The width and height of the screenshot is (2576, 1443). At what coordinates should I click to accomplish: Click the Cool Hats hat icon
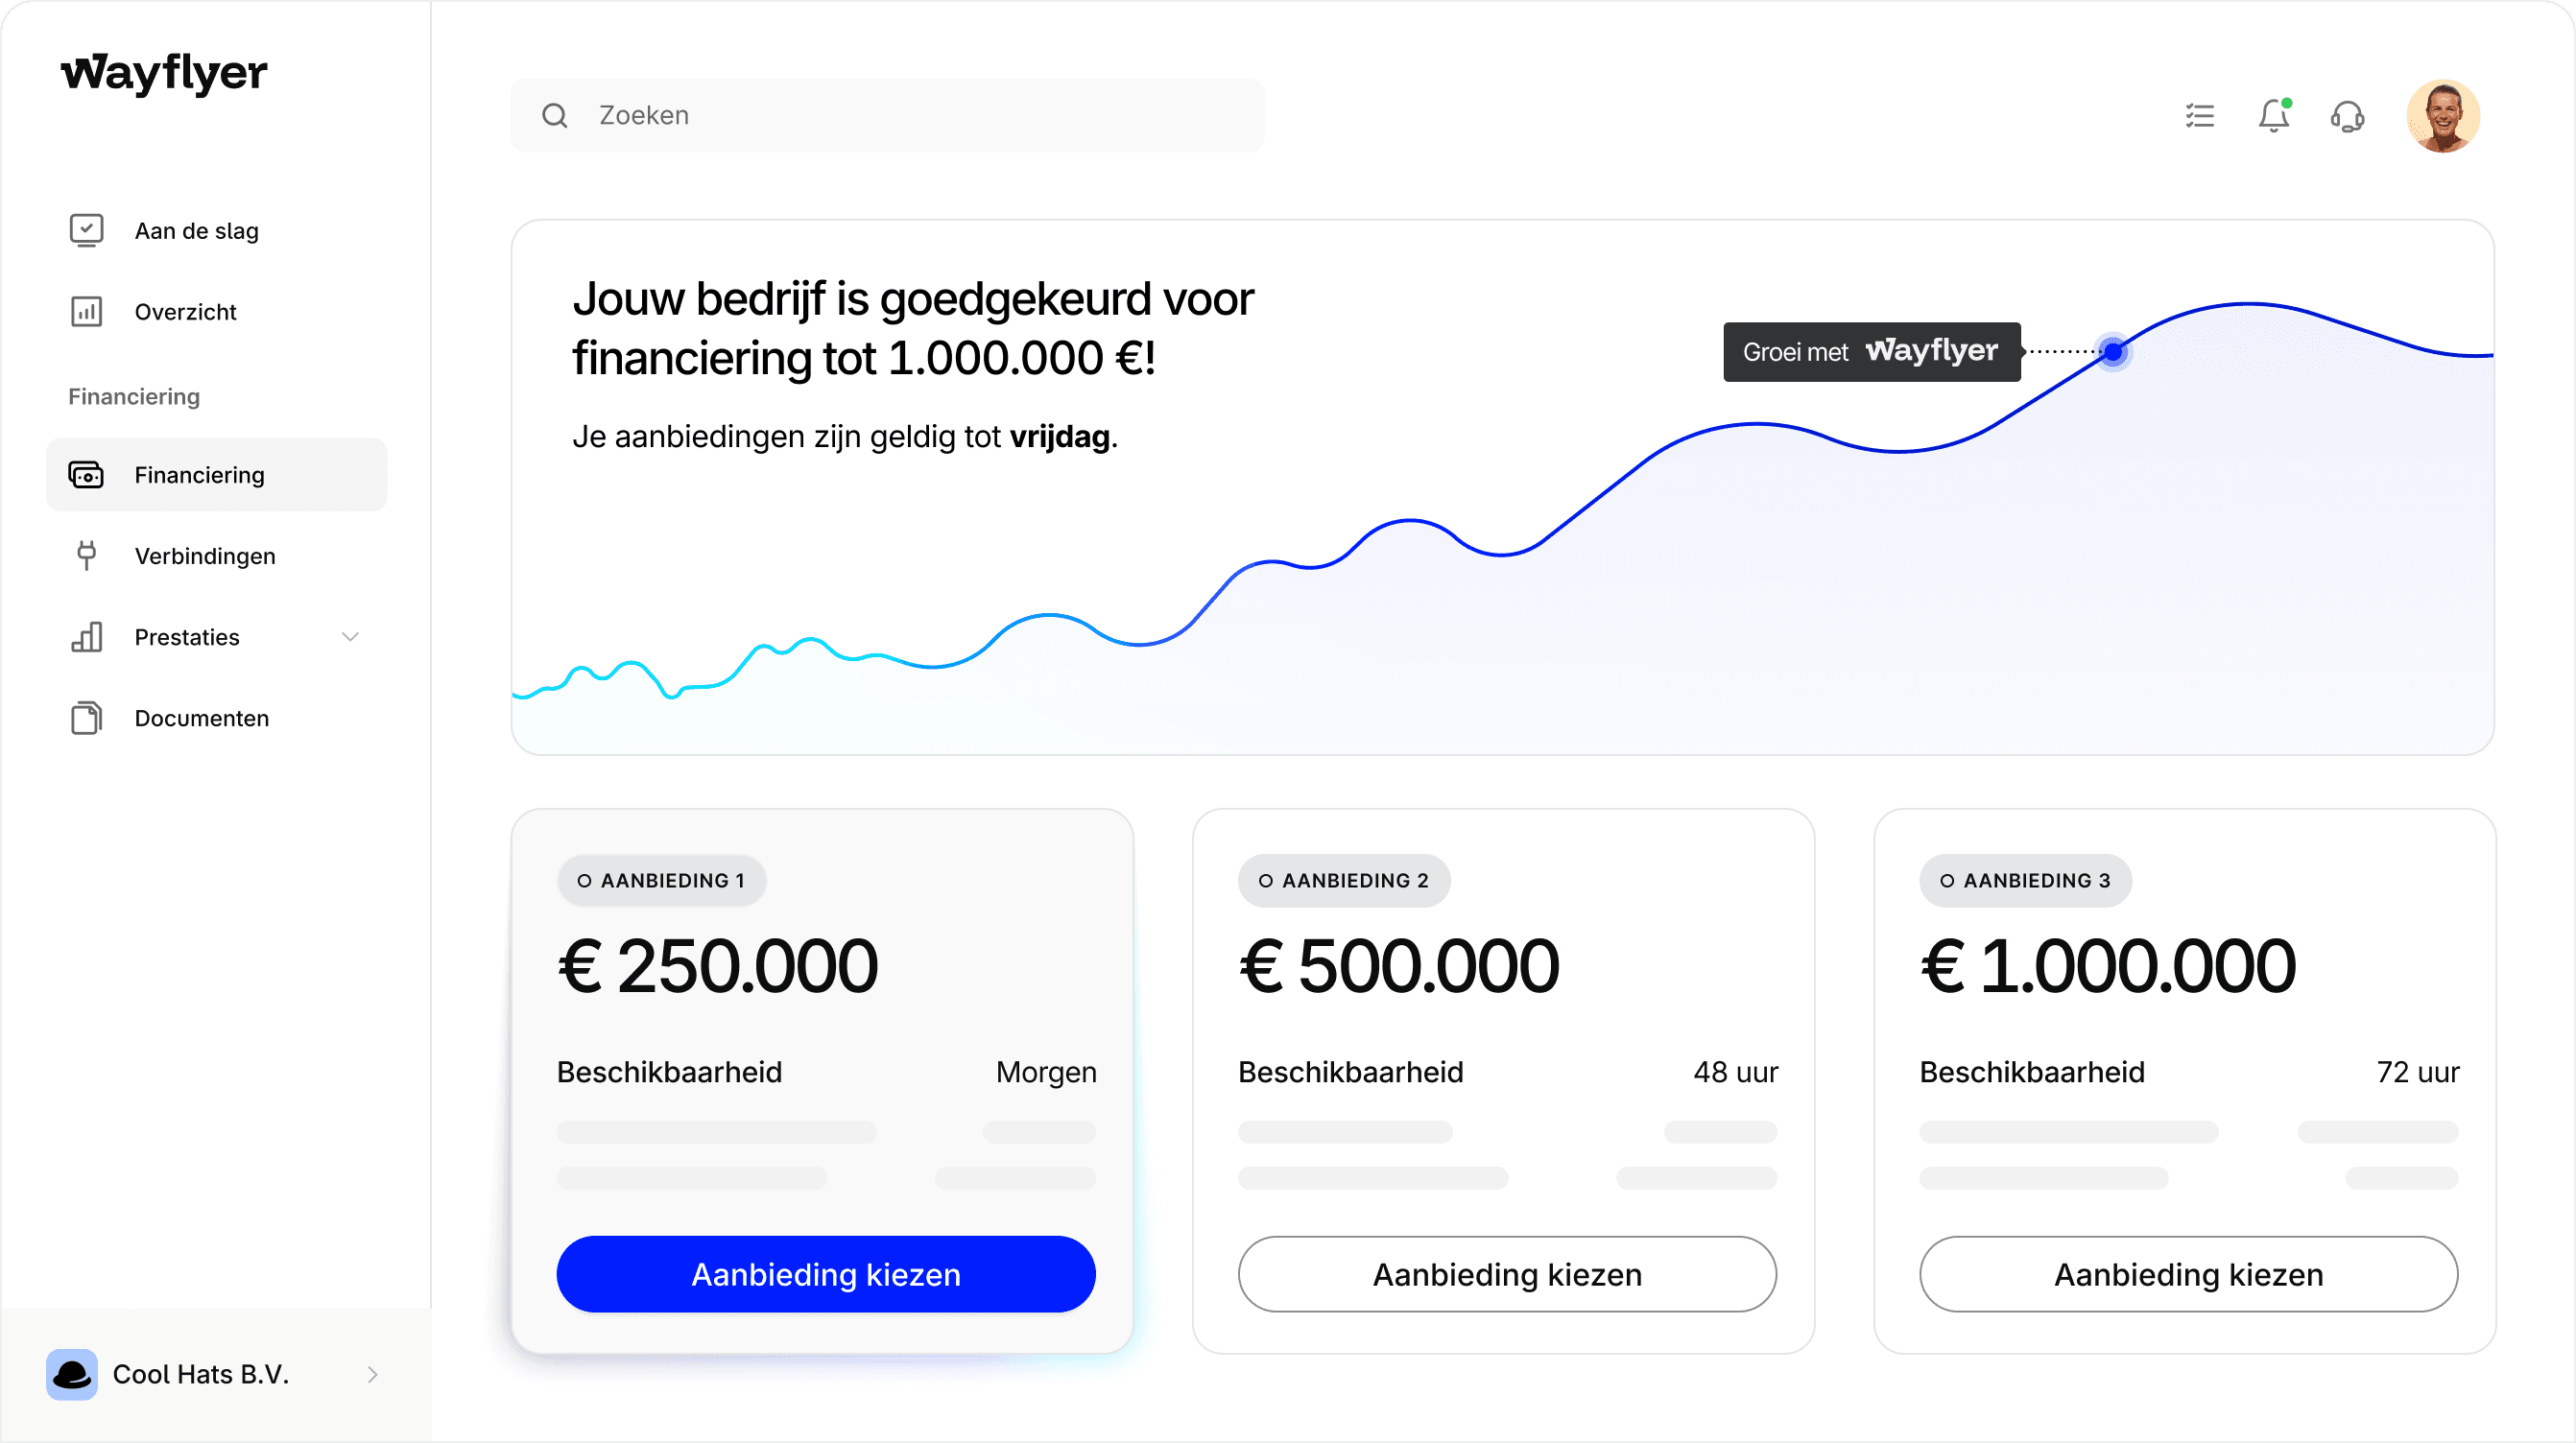click(71, 1374)
